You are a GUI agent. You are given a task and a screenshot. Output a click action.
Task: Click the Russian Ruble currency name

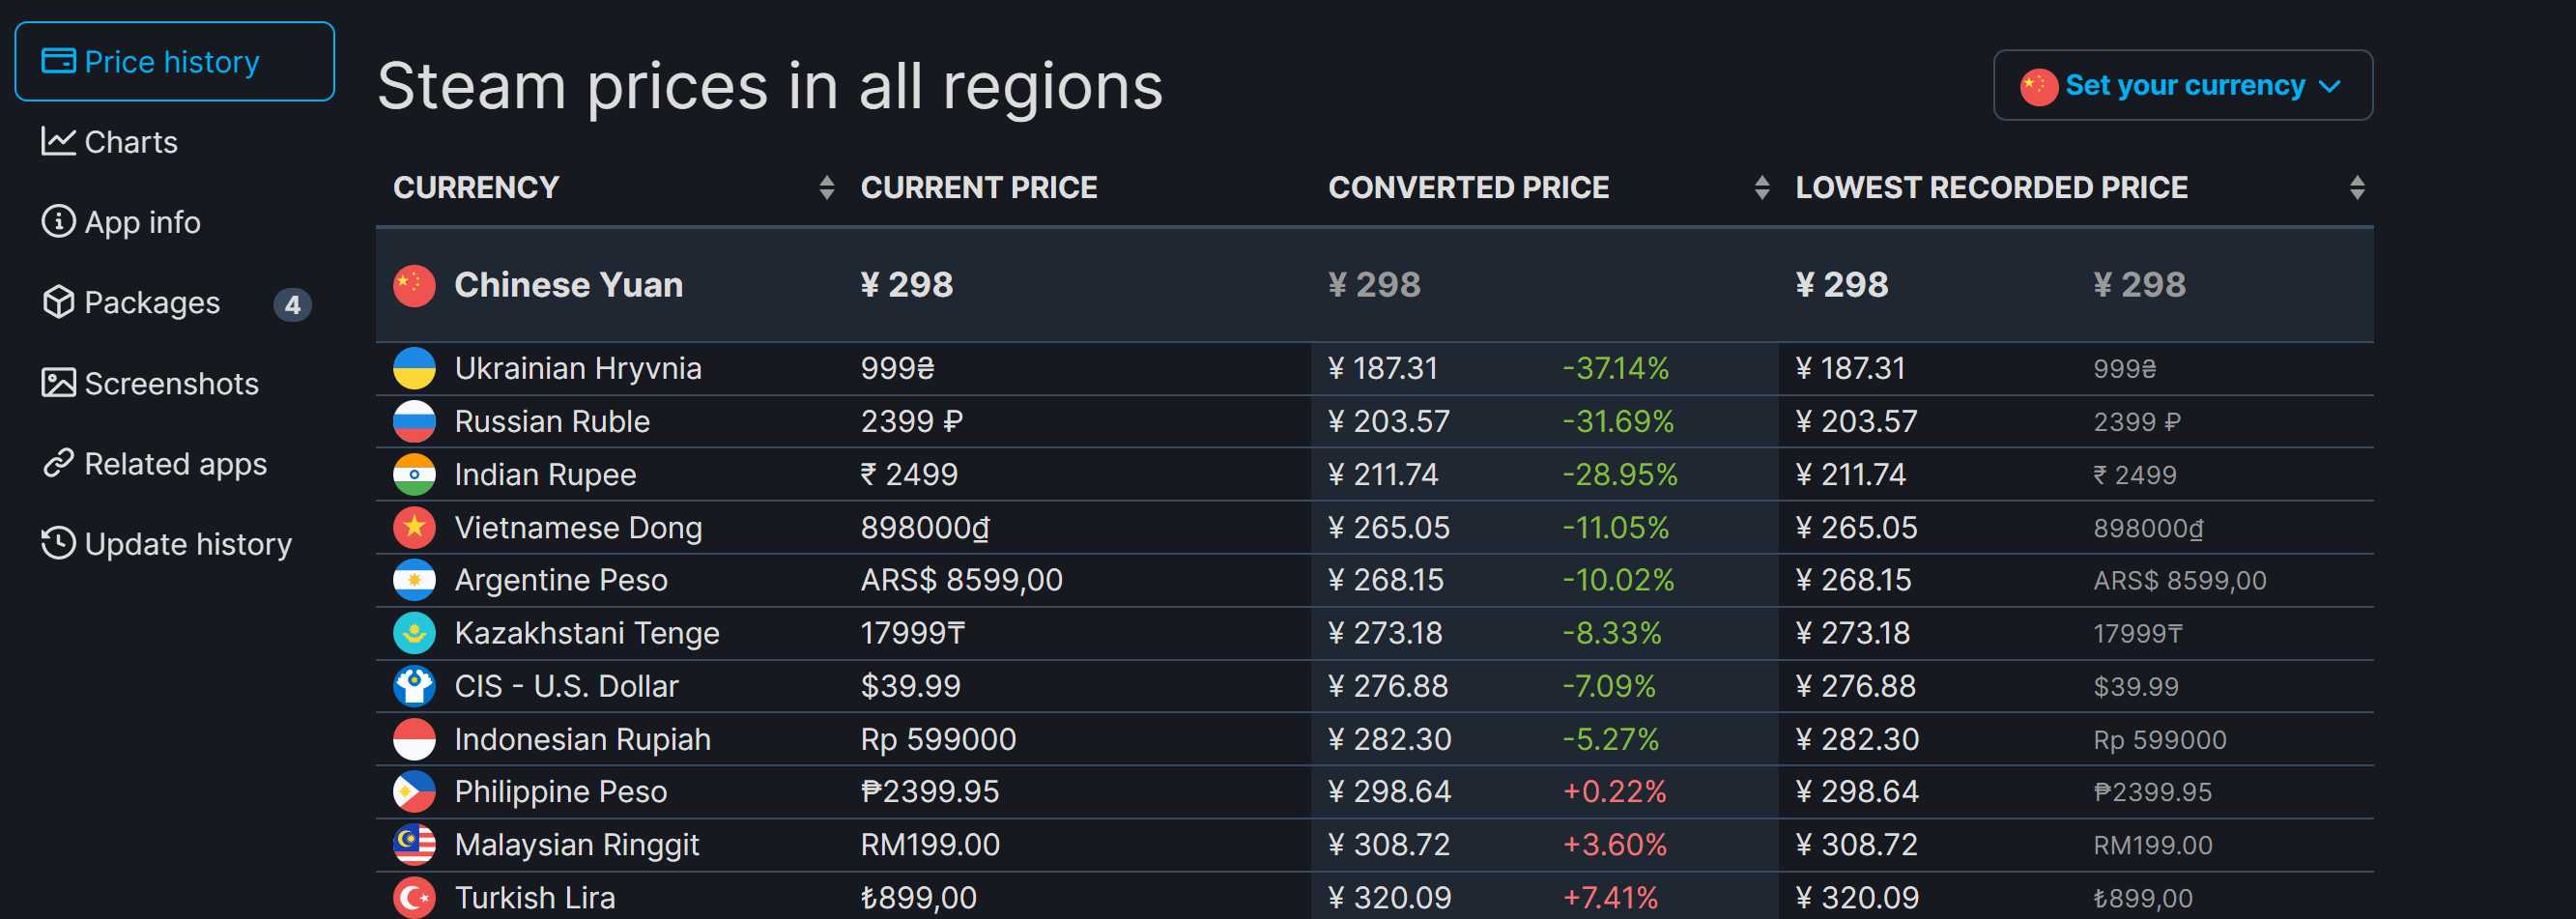pyautogui.click(x=552, y=421)
